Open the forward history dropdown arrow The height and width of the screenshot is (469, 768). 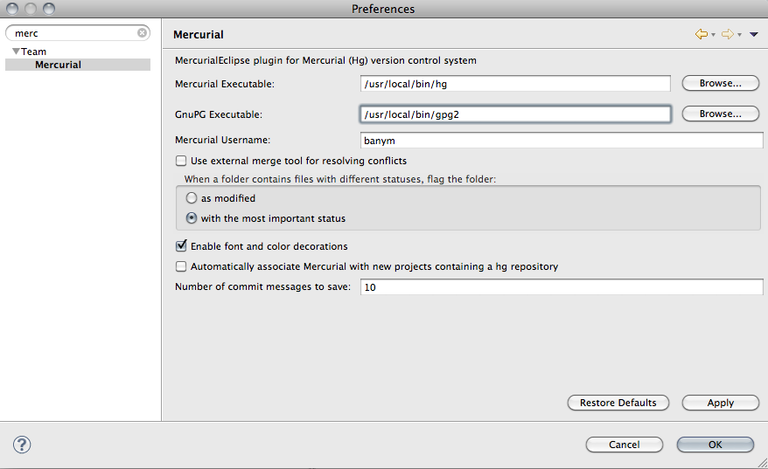(740, 35)
